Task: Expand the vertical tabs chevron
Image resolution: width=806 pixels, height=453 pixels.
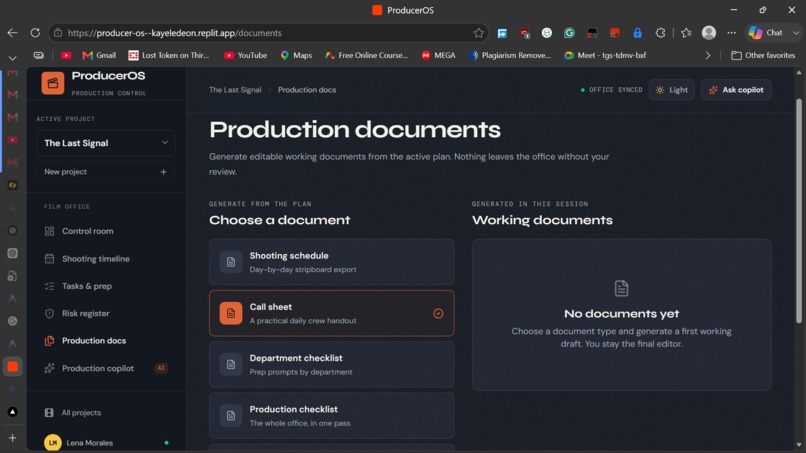Action: (12, 58)
